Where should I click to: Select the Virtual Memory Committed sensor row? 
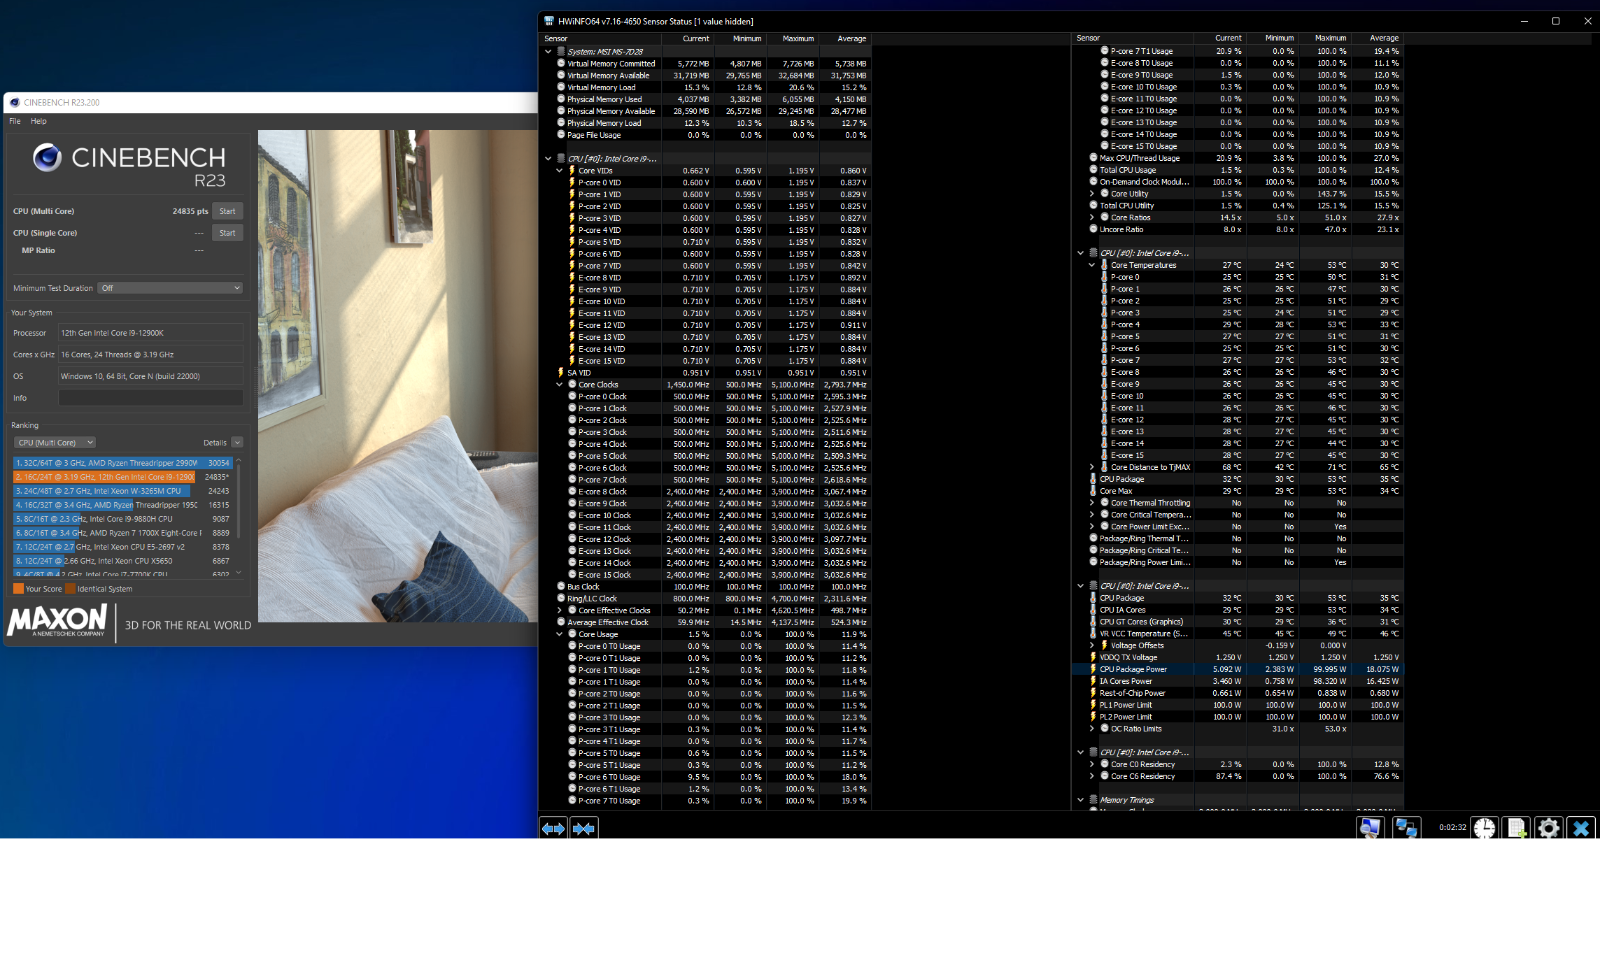(712, 63)
